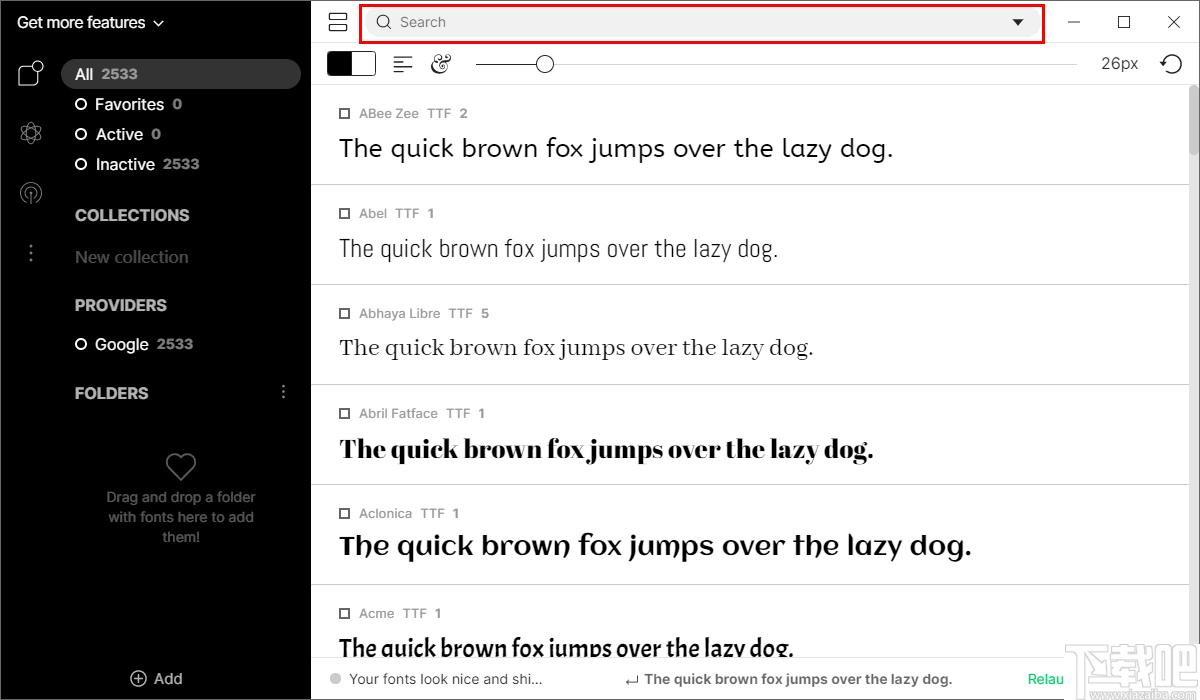Click the Add button at sidebar bottom
This screenshot has height=700, width=1200.
click(x=156, y=678)
